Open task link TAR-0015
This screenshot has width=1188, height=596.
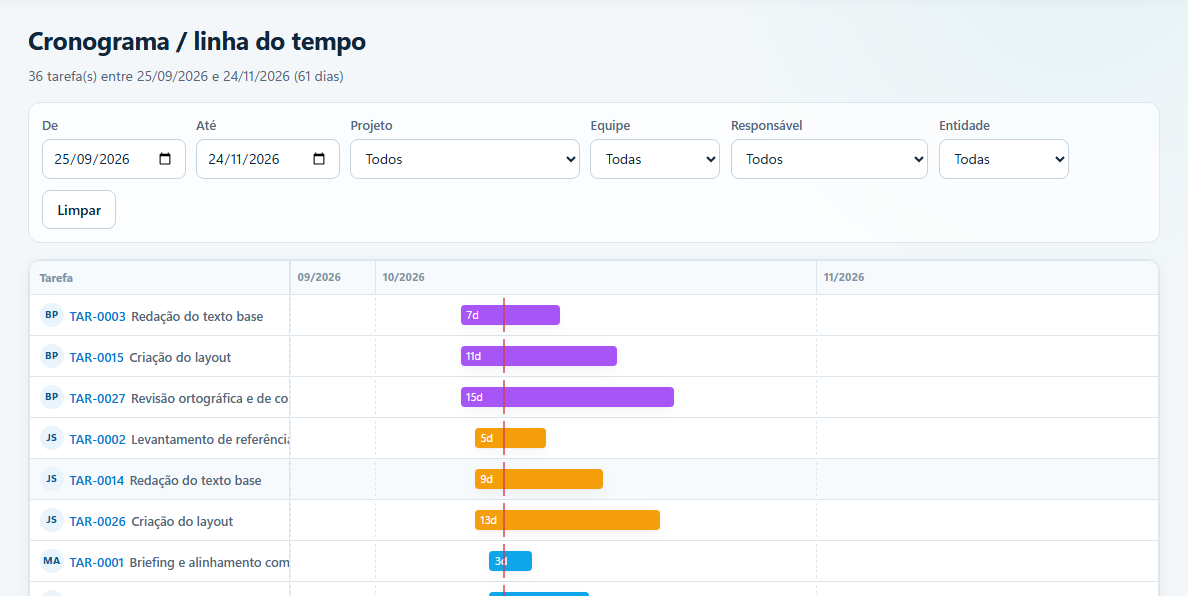[96, 357]
